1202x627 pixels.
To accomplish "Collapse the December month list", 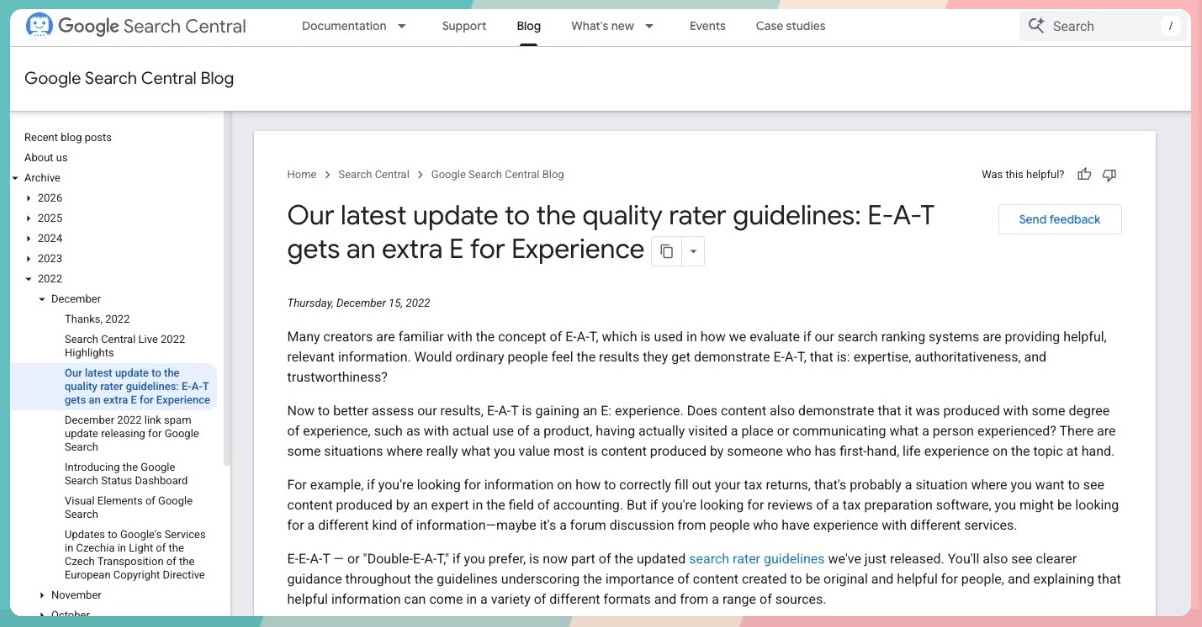I will point(42,299).
